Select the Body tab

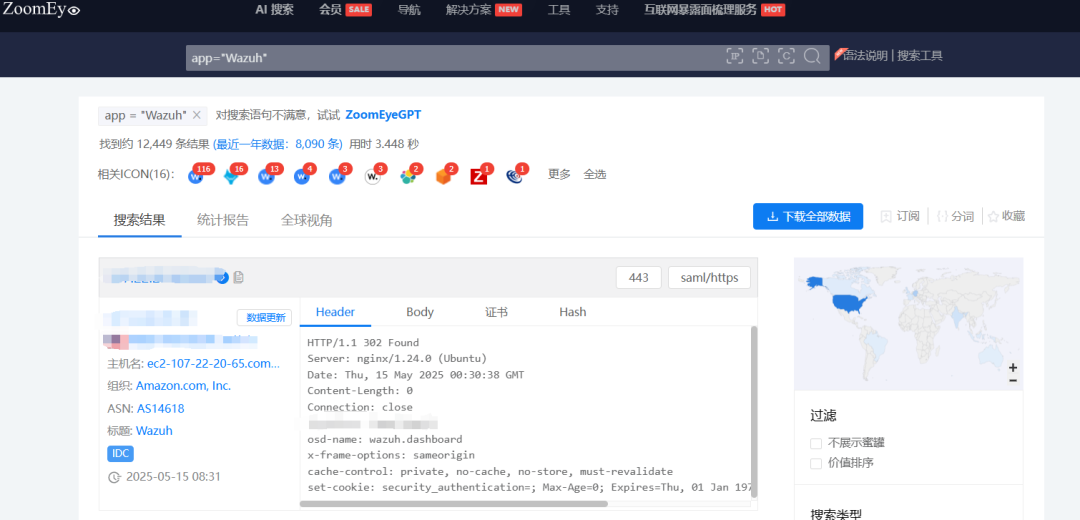click(x=420, y=312)
